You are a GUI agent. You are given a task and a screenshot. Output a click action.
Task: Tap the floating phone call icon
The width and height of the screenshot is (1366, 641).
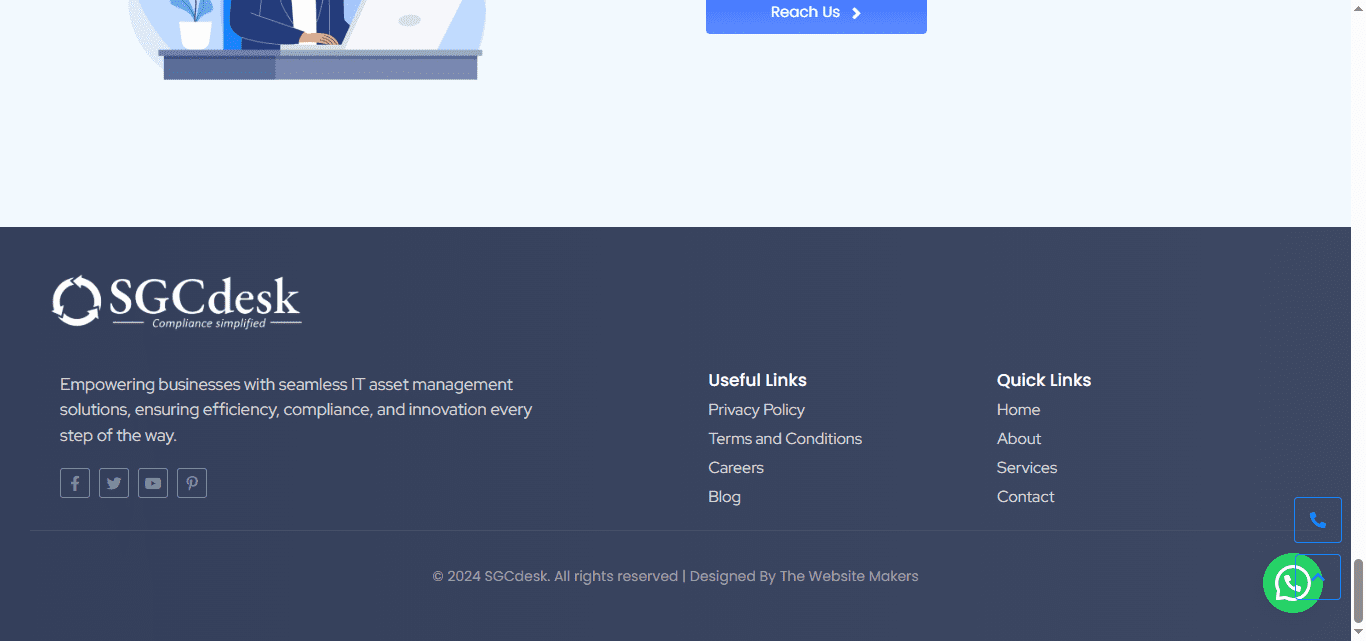(1317, 520)
